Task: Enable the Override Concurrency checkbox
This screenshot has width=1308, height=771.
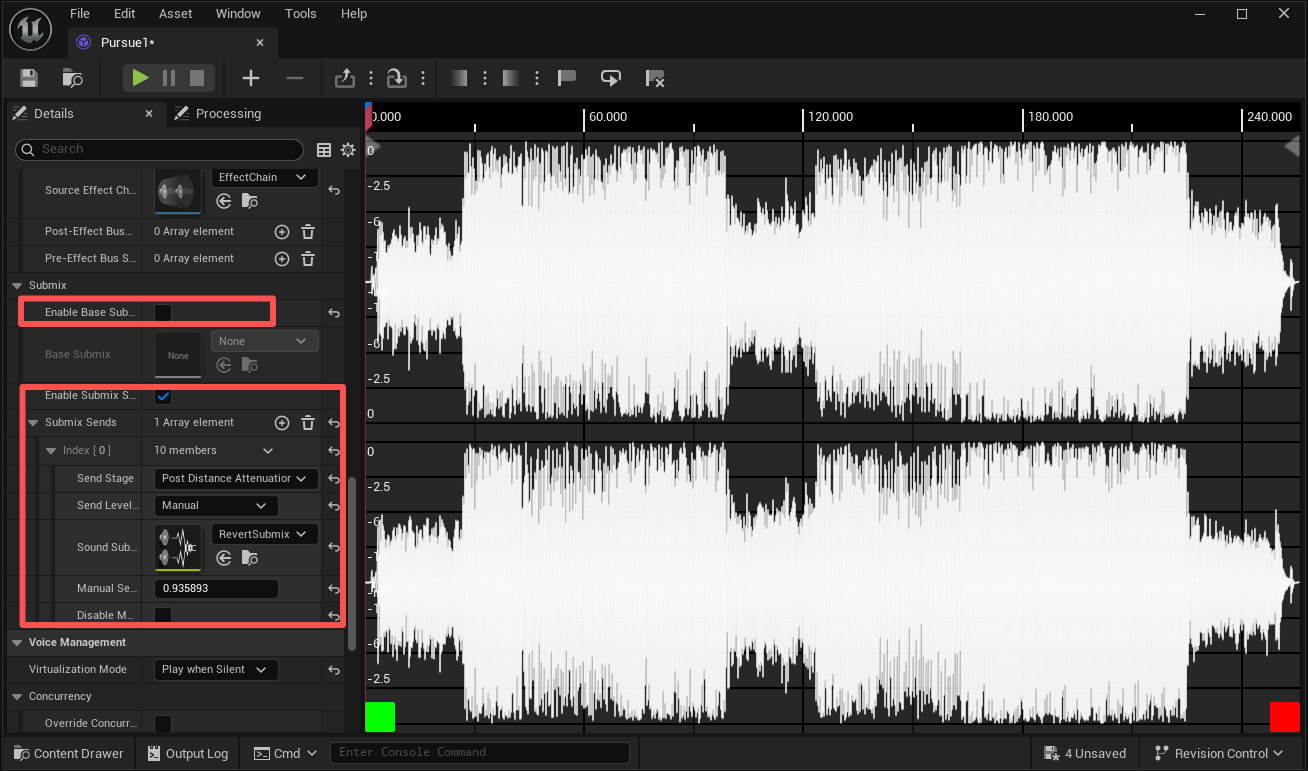Action: click(162, 722)
